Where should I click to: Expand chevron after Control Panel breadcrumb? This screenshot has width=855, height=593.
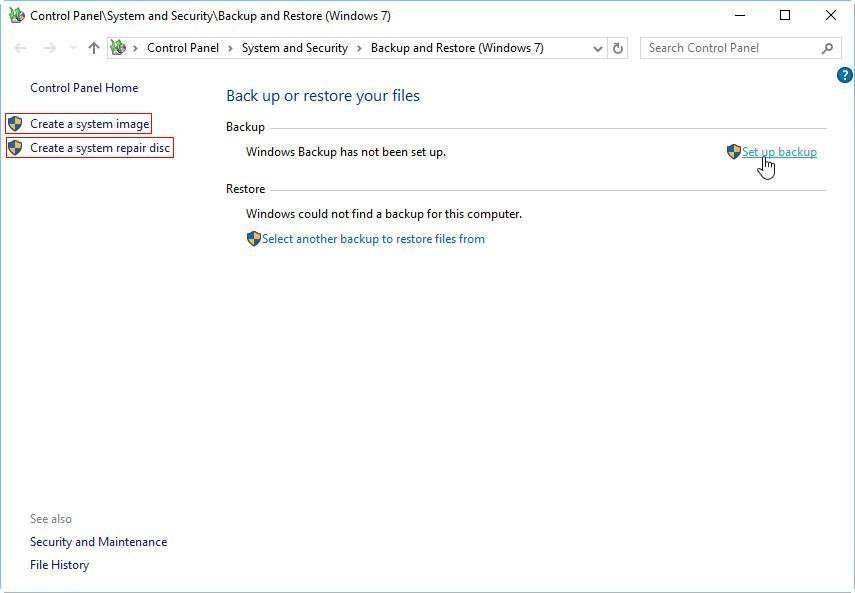[230, 49]
